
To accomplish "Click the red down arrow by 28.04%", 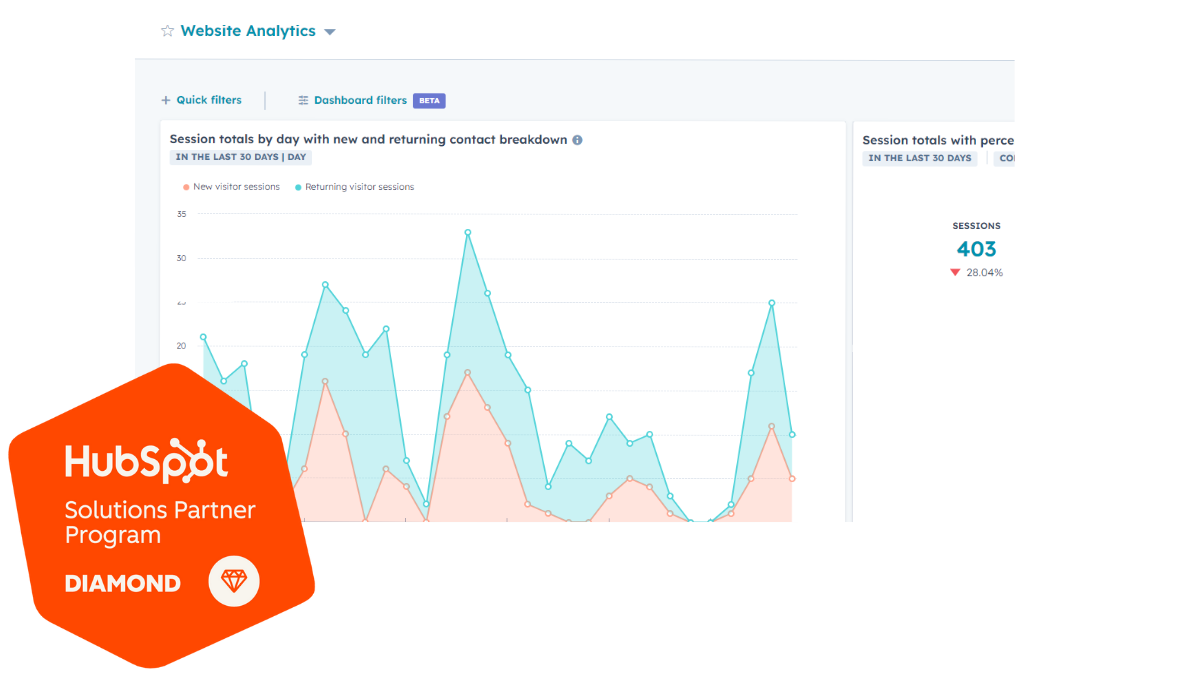I will point(955,273).
